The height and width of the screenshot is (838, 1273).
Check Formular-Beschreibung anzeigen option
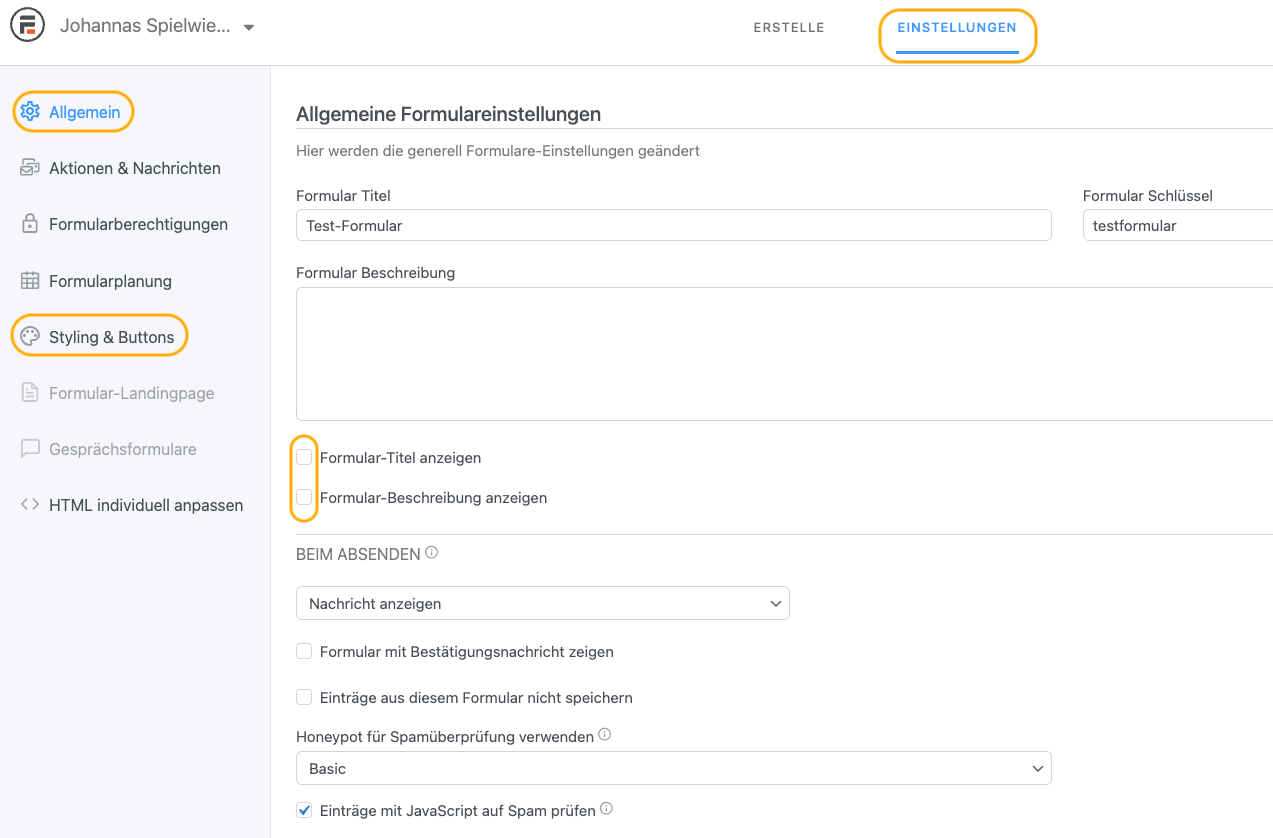coord(304,498)
